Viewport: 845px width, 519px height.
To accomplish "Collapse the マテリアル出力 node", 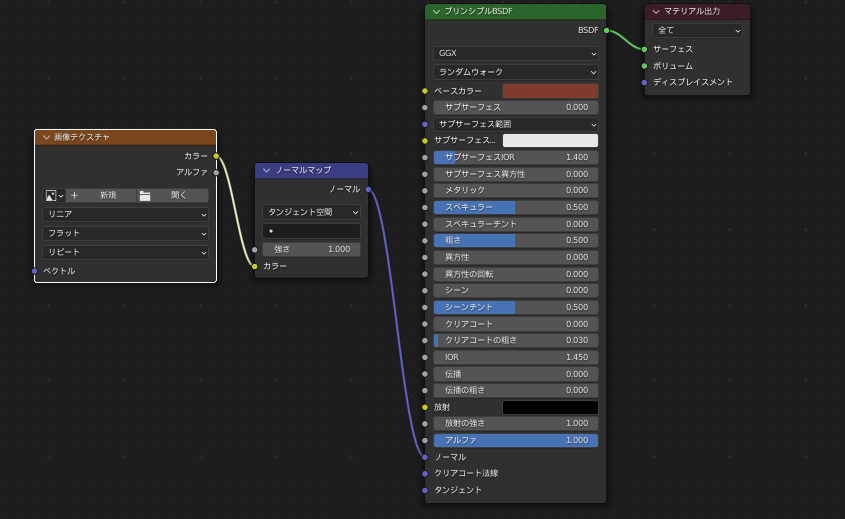I will coord(656,12).
